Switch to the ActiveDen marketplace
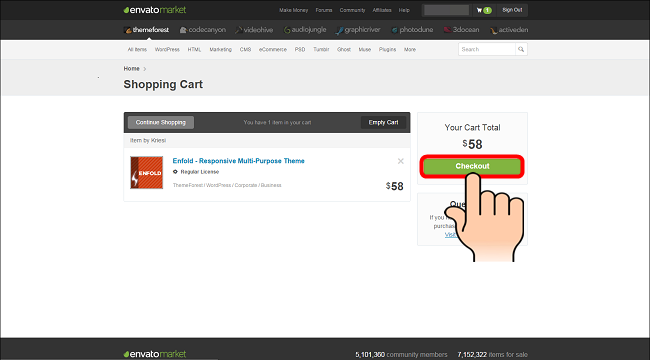The width and height of the screenshot is (650, 360). point(509,30)
